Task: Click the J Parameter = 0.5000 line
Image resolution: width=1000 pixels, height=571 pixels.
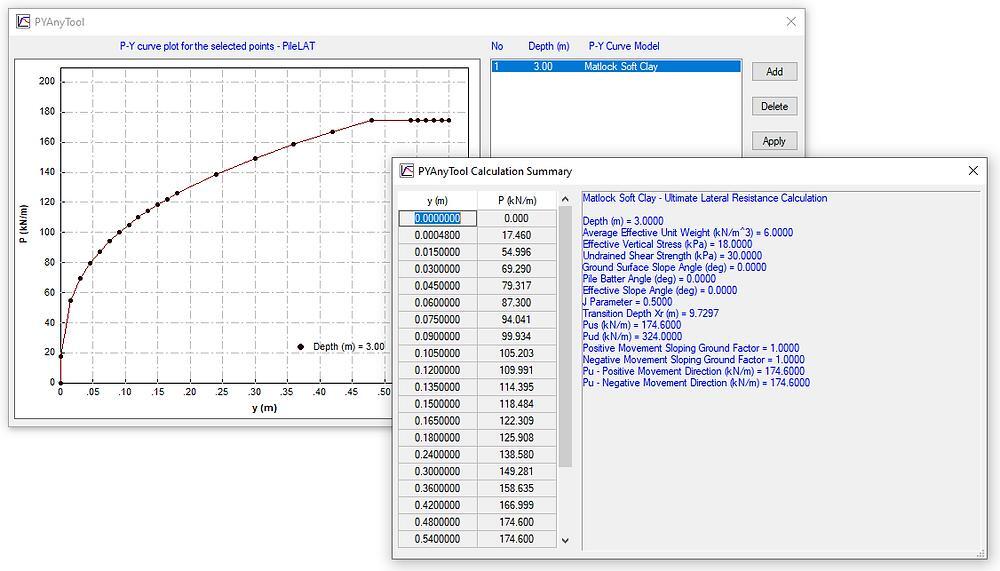Action: coord(627,302)
